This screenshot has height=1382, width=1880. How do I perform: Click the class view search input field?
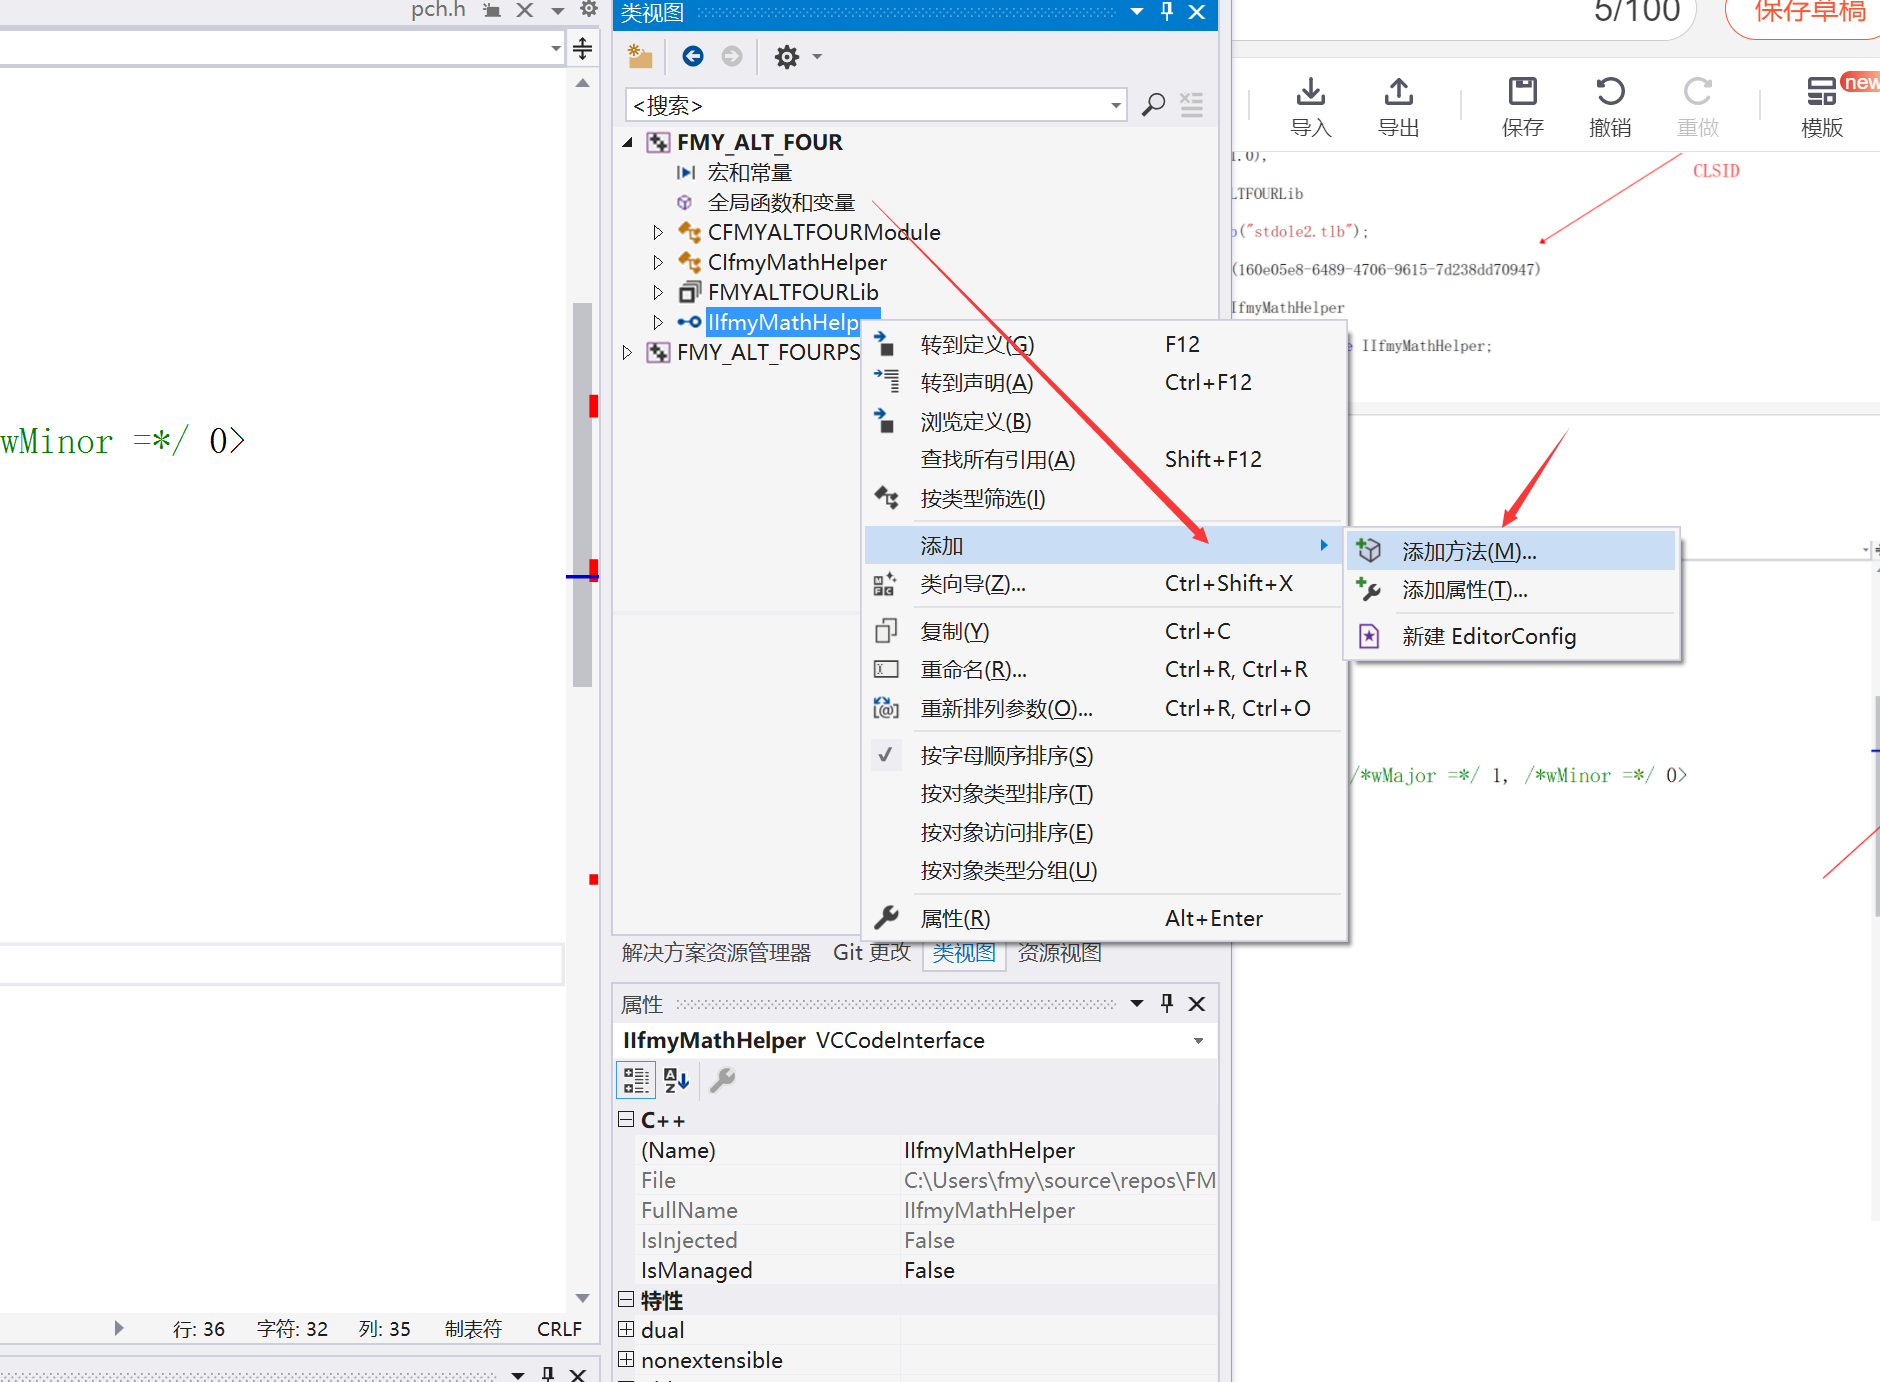pyautogui.click(x=866, y=105)
